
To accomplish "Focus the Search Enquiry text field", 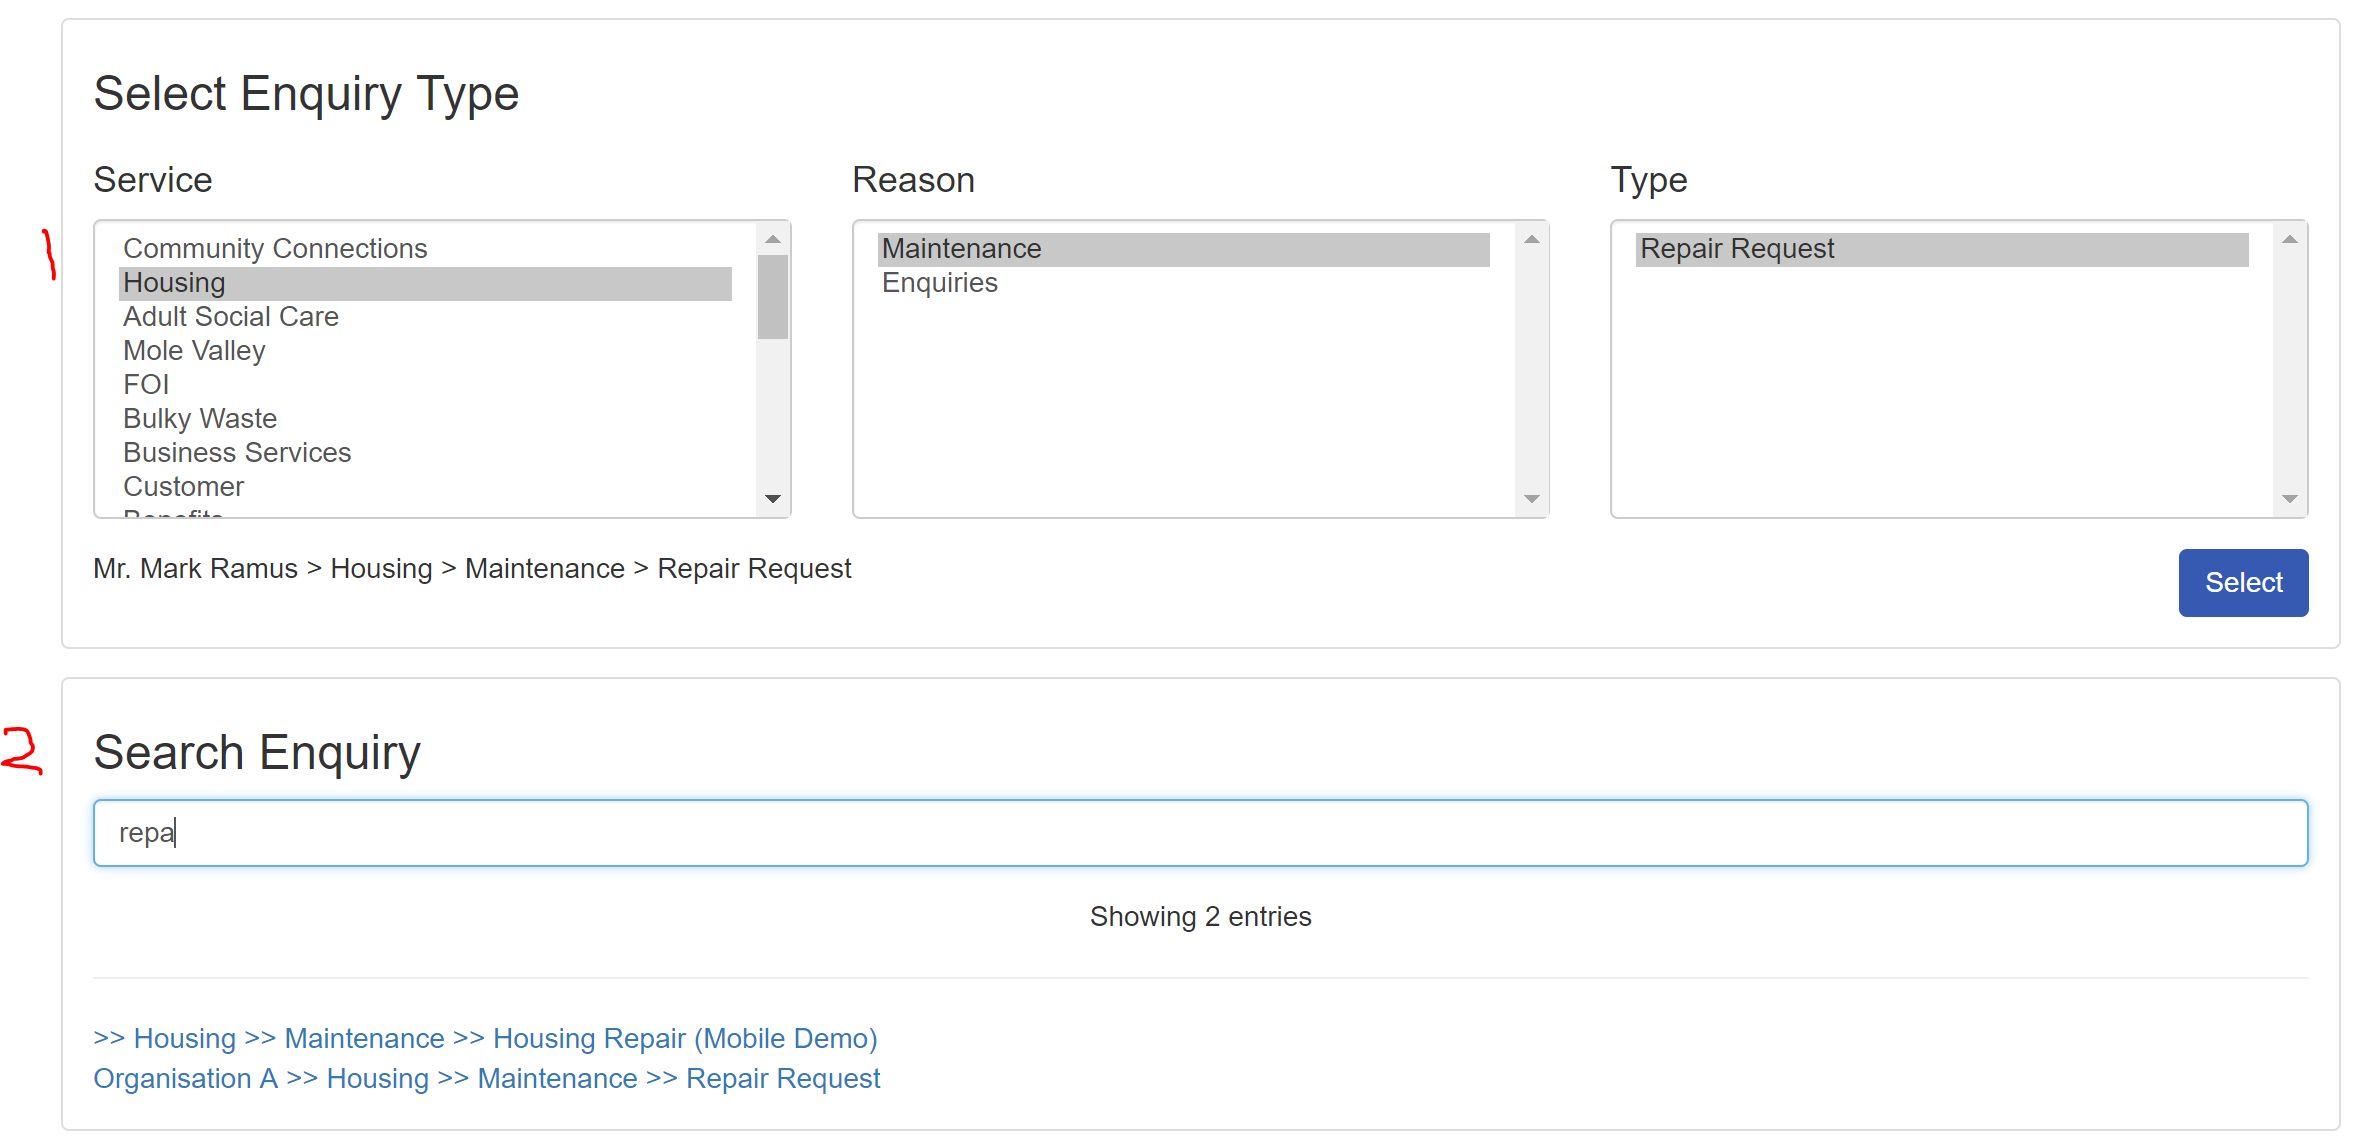I will coord(1200,832).
